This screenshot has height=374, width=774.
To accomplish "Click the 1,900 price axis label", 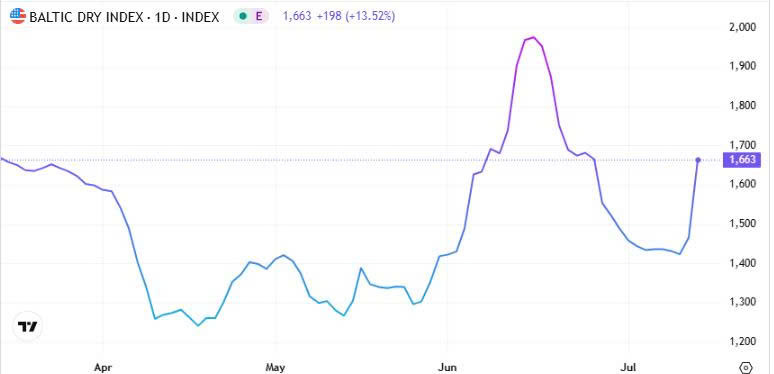I will 742,66.
